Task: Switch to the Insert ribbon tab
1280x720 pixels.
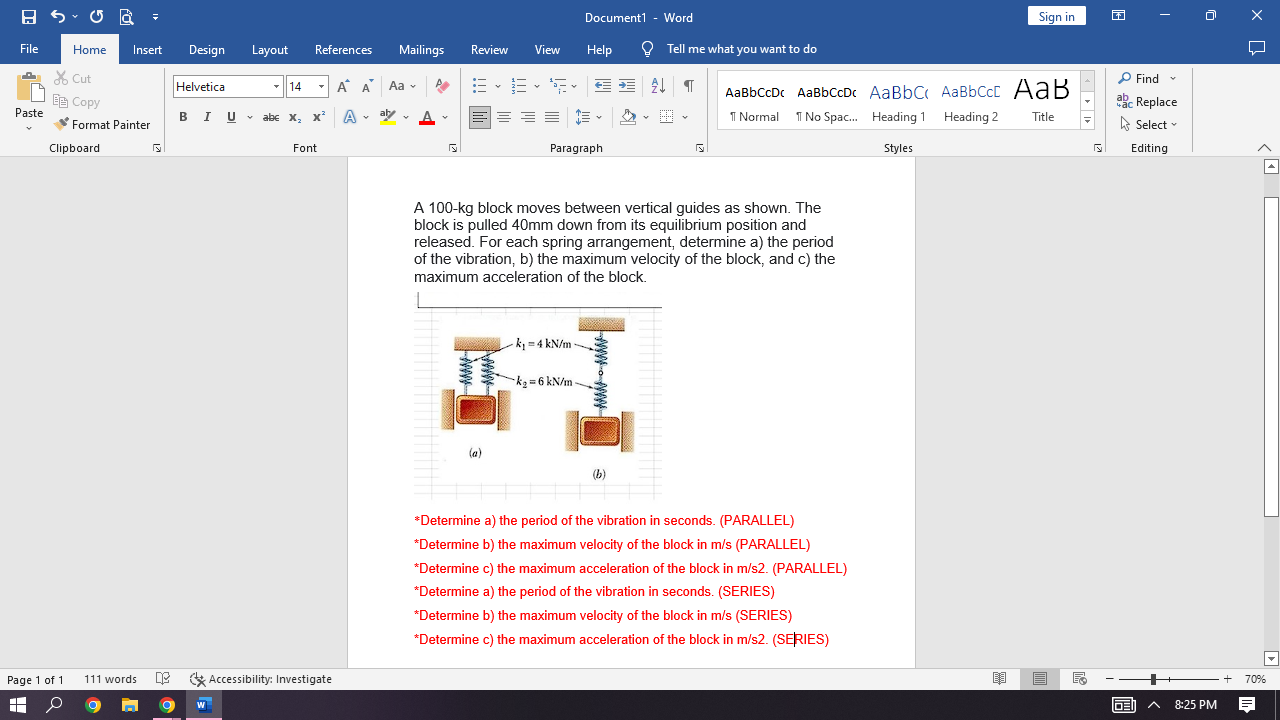Action: click(147, 49)
